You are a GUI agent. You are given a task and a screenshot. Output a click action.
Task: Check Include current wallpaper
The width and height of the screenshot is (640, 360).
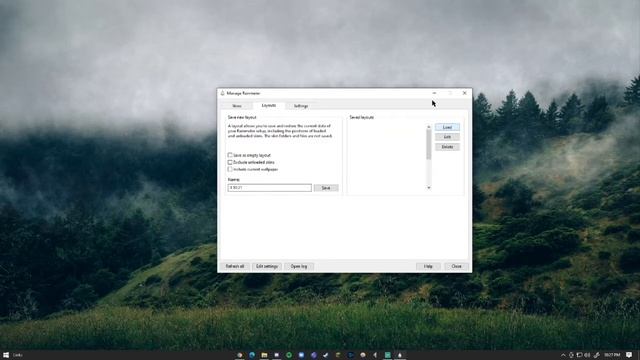[x=230, y=169]
